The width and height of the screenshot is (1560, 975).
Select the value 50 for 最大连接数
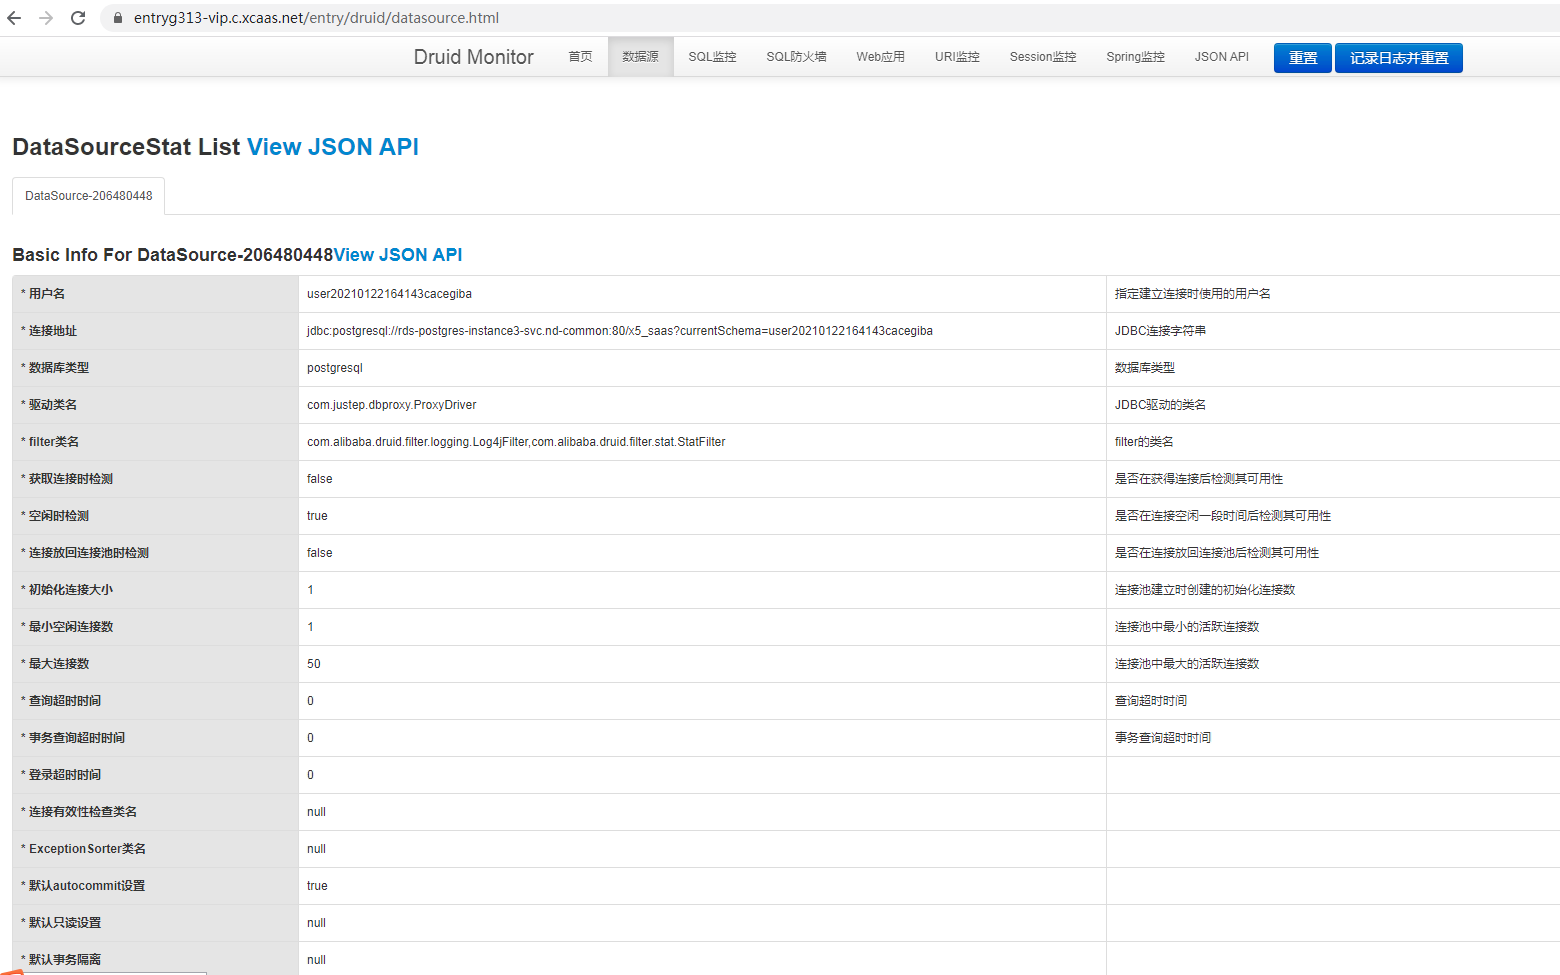click(x=314, y=664)
